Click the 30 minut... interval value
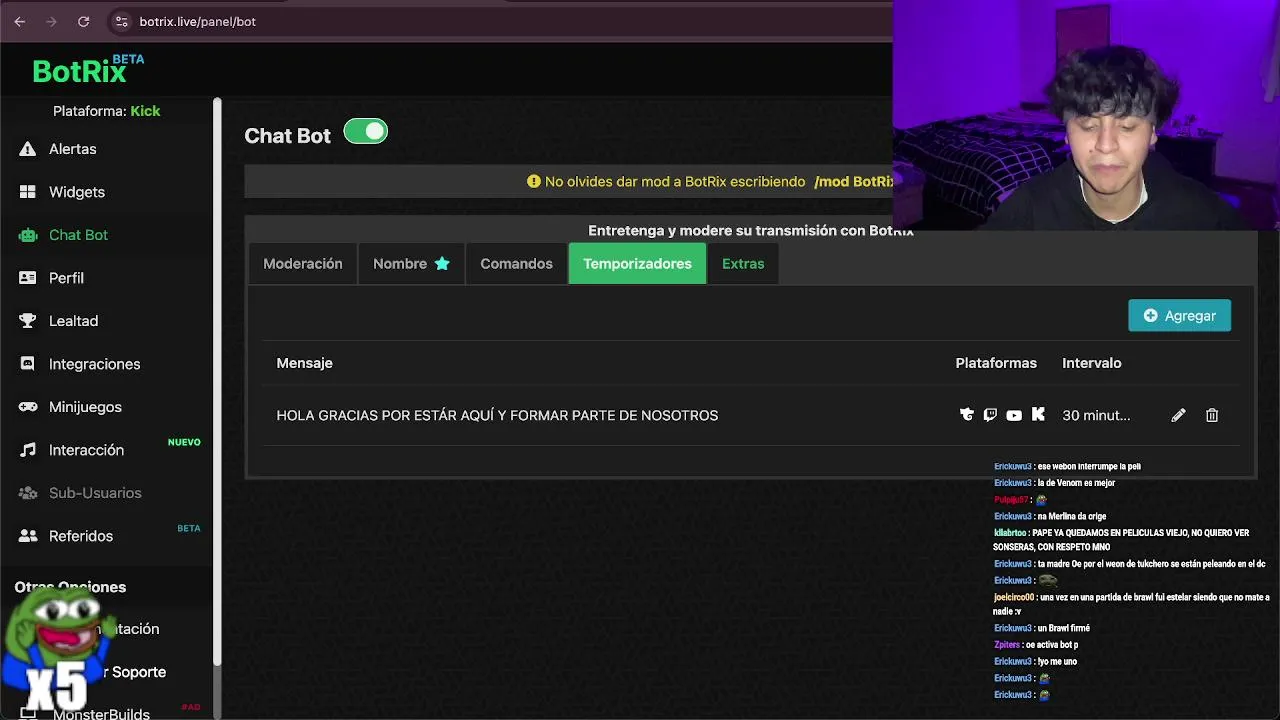 click(1096, 415)
